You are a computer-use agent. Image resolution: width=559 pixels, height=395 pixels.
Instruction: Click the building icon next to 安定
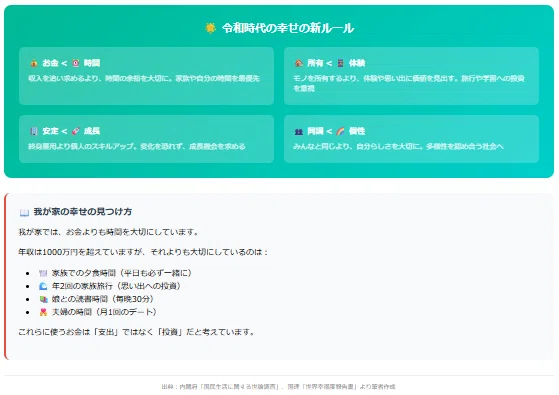click(34, 131)
